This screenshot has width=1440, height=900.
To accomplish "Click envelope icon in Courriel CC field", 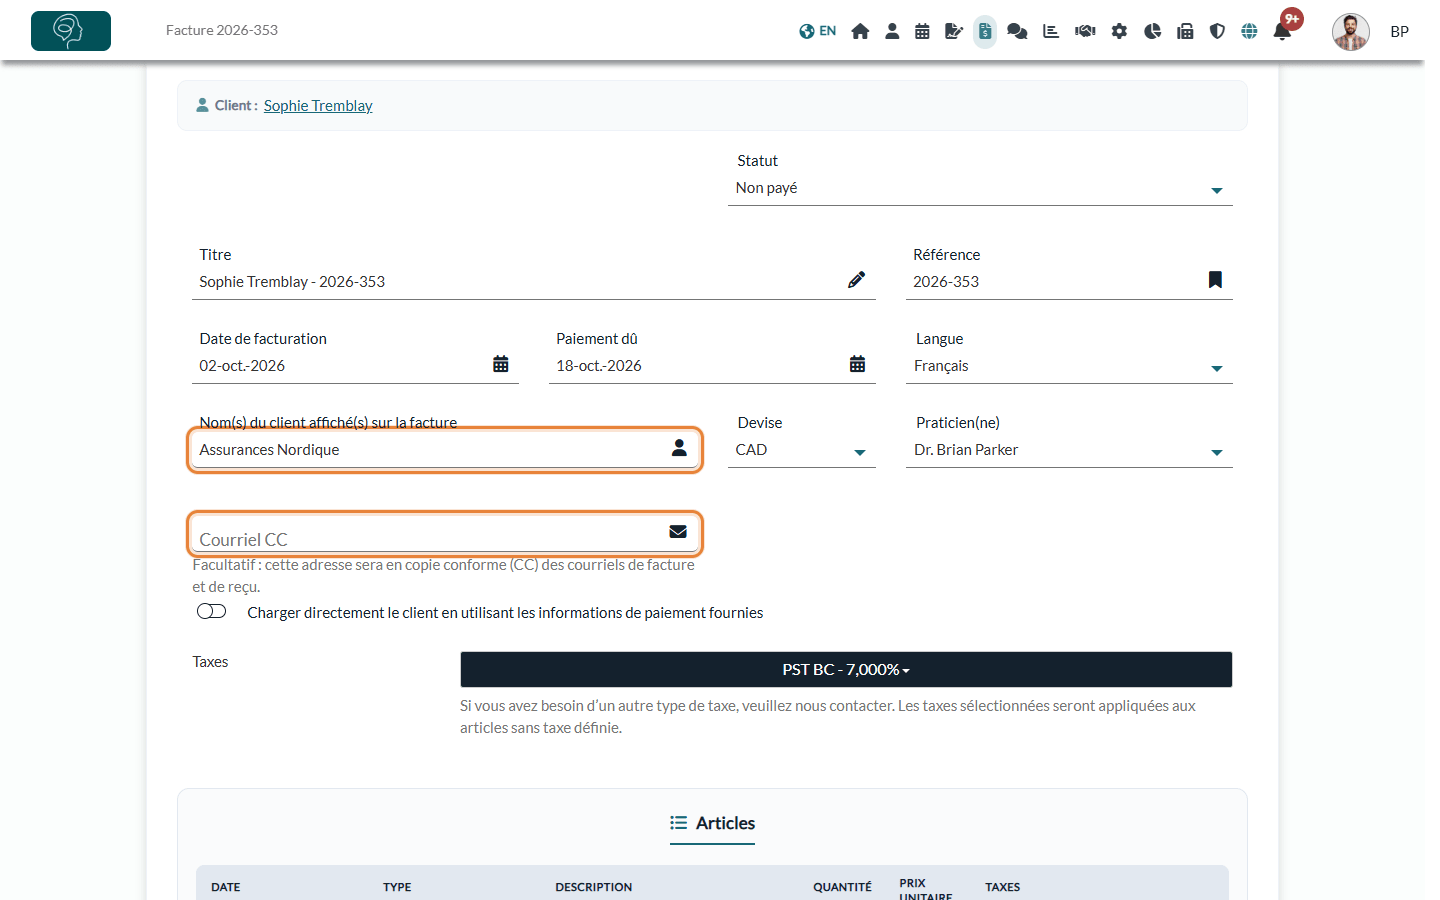I will [x=678, y=532].
